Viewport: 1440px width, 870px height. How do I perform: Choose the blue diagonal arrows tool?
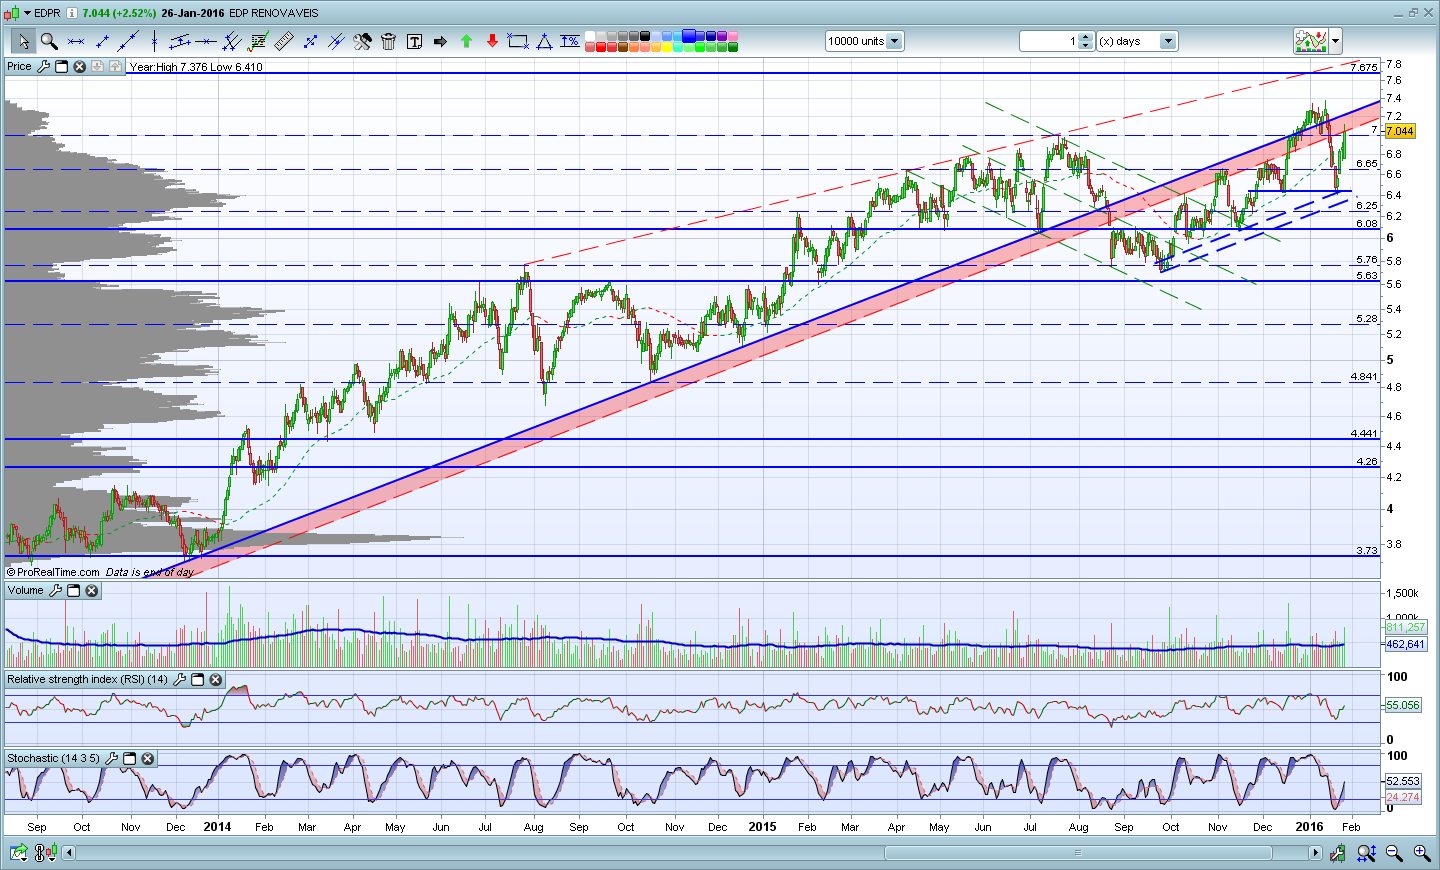[x=310, y=41]
